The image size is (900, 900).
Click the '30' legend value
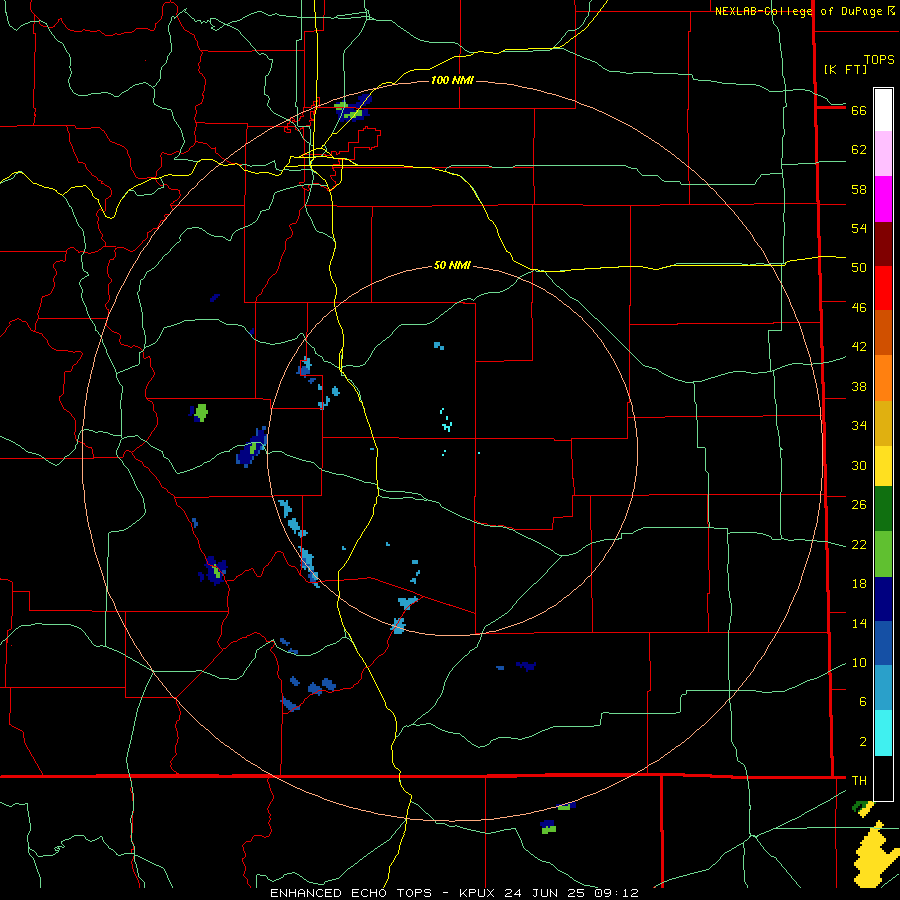click(859, 465)
